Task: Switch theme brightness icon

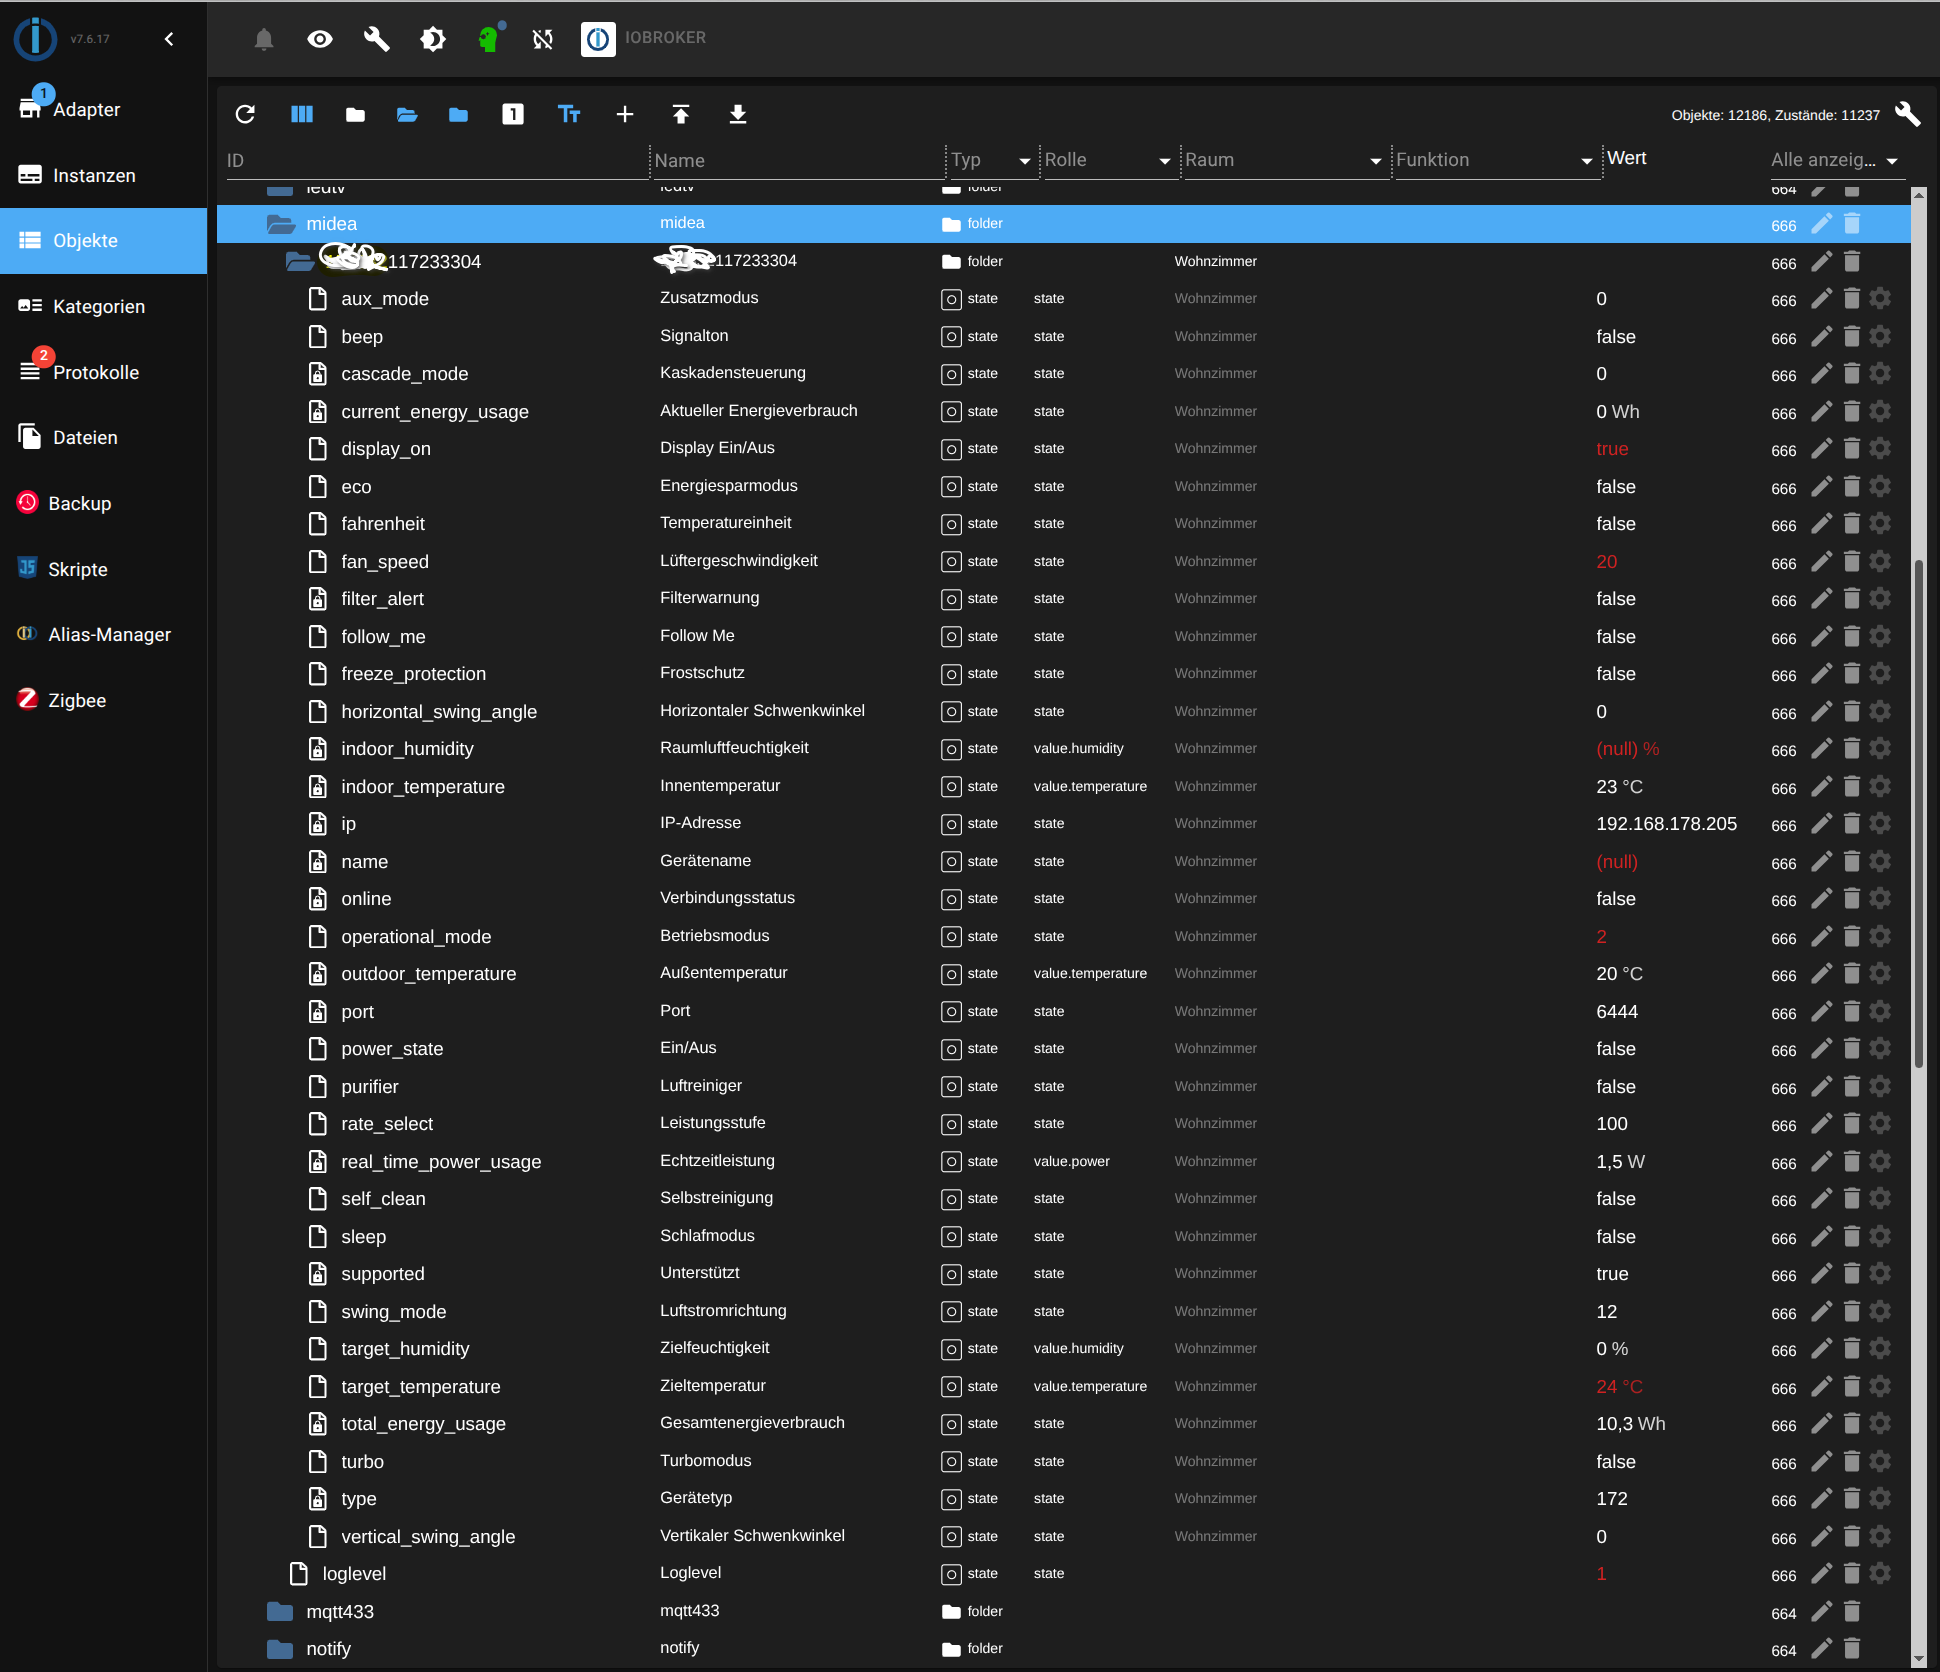Action: tap(433, 39)
